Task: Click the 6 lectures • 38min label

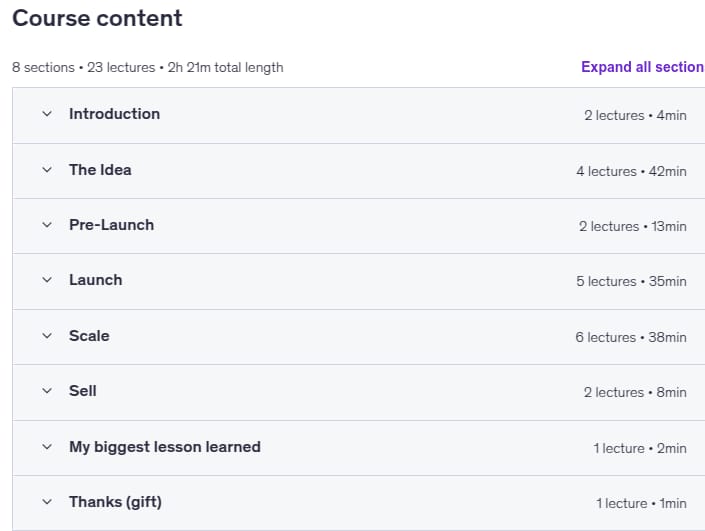Action: pyautogui.click(x=631, y=337)
